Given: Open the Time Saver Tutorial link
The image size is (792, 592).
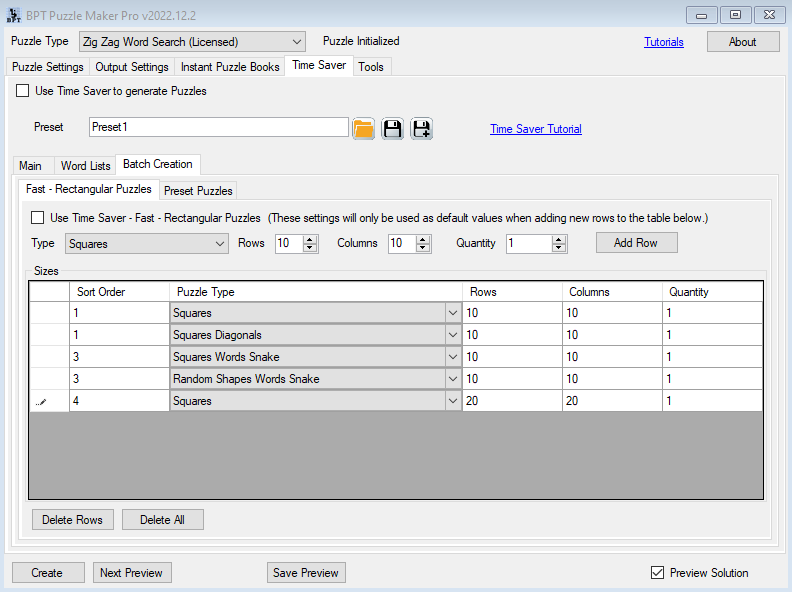Looking at the screenshot, I should 535,129.
